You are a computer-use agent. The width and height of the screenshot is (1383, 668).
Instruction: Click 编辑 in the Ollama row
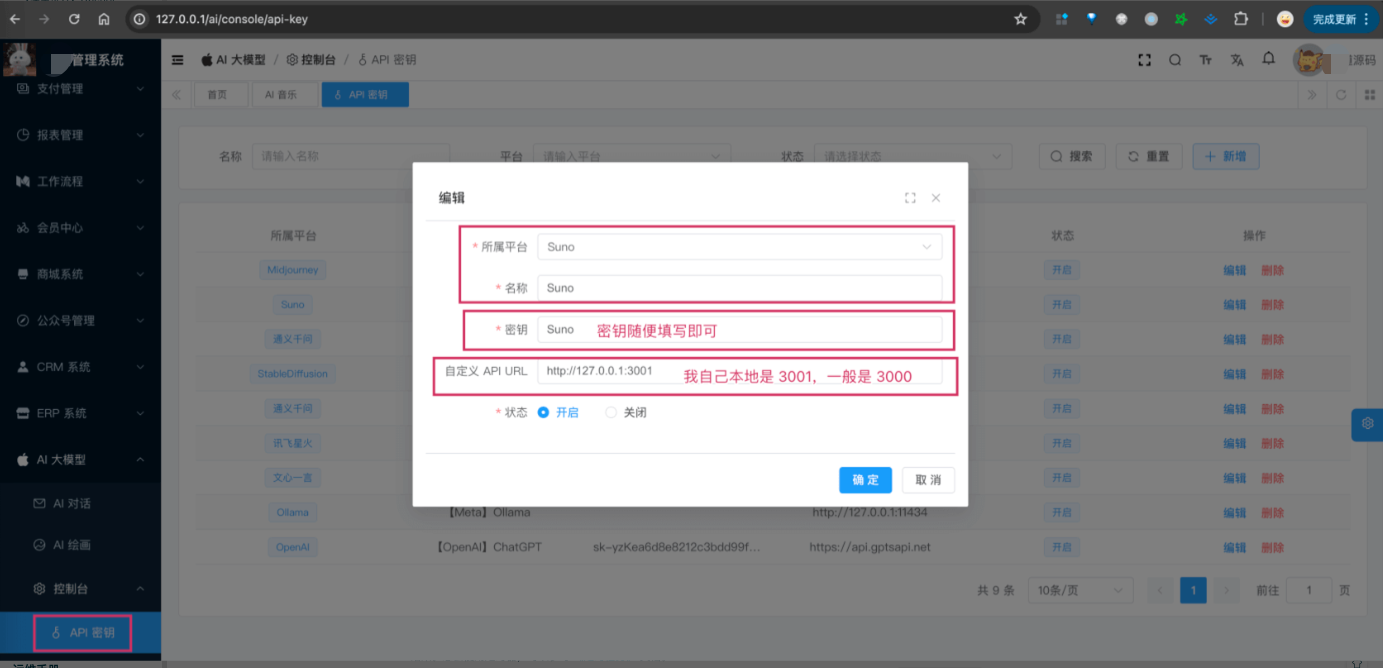(1235, 513)
